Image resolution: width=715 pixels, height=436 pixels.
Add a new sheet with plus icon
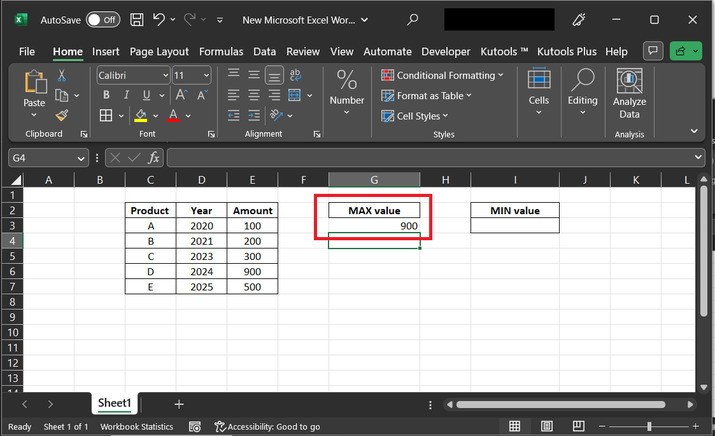pos(179,404)
